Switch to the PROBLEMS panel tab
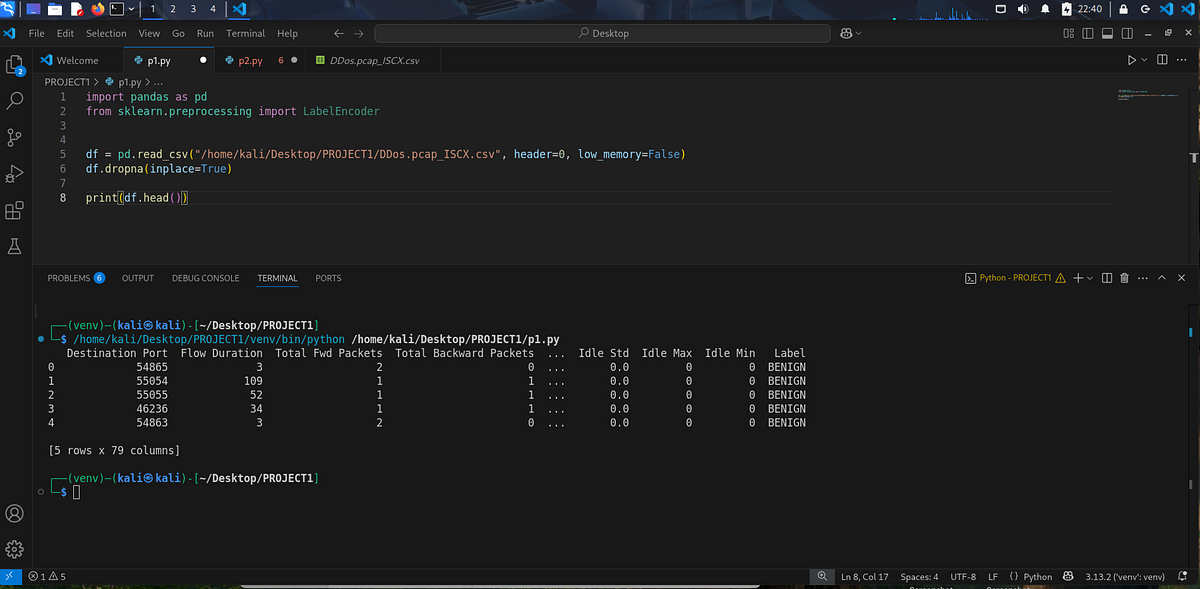The image size is (1200, 589). 69,278
